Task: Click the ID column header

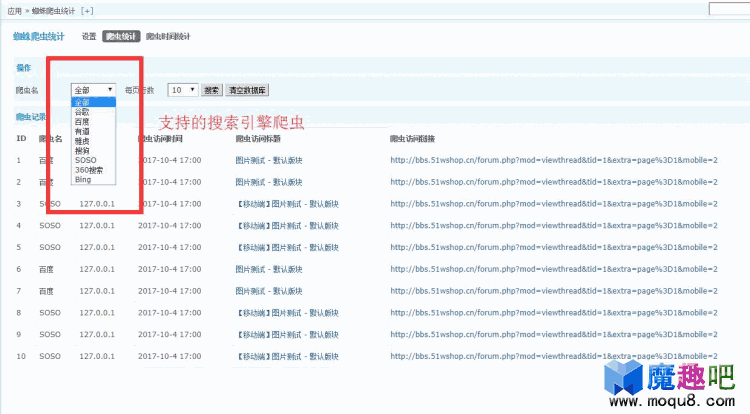Action: pyautogui.click(x=21, y=139)
